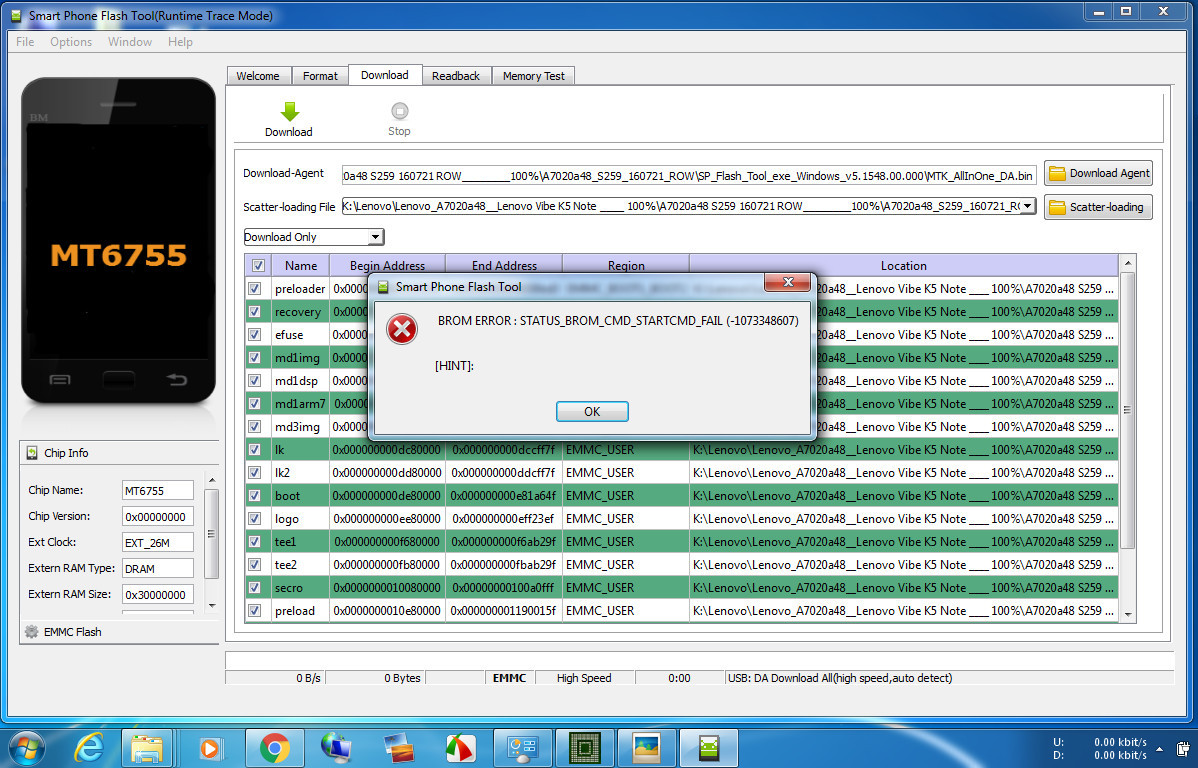1198x768 pixels.
Task: Click Chip Info panel scroll-down arrow
Action: 212,605
